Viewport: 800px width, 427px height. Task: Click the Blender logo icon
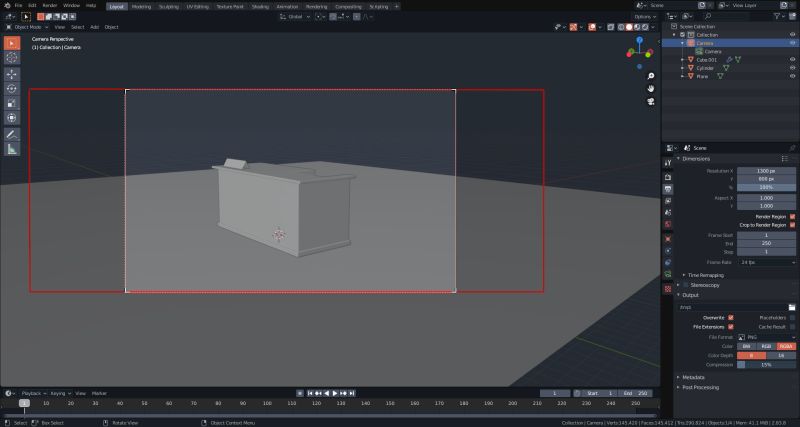[x=7, y=6]
